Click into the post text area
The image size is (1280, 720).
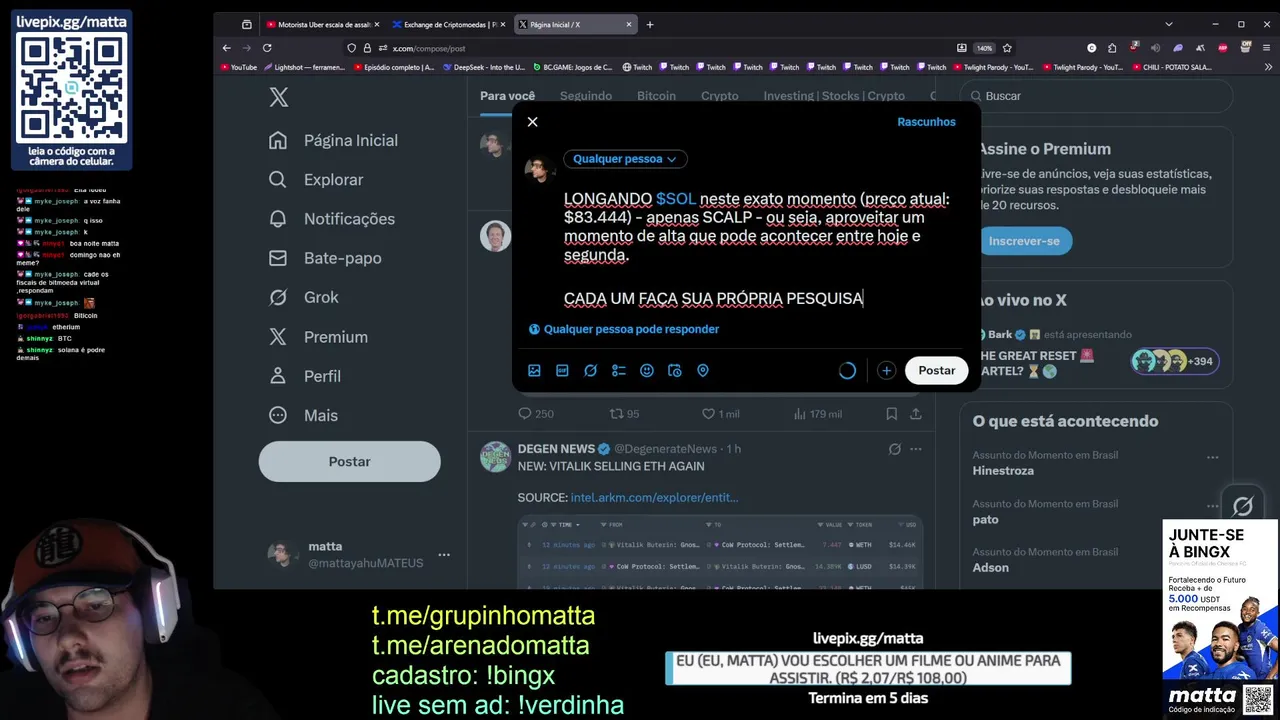click(757, 248)
